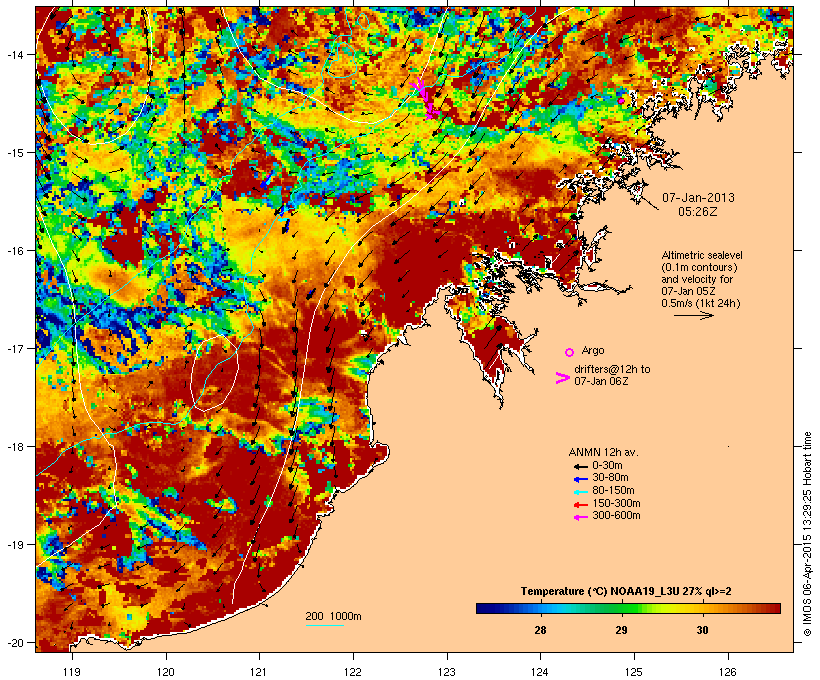Click the '200 1000m' isobath label
The image size is (820, 680).
333,616
